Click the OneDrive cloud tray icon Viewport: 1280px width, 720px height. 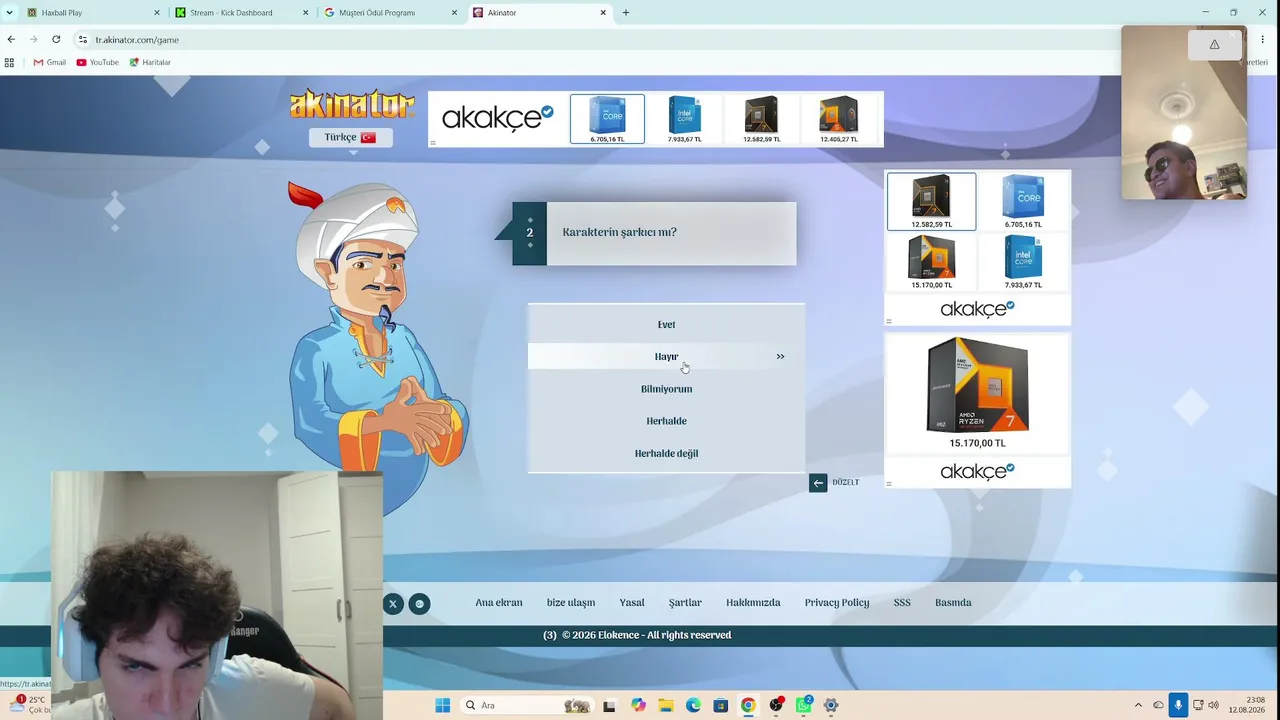(x=1158, y=705)
